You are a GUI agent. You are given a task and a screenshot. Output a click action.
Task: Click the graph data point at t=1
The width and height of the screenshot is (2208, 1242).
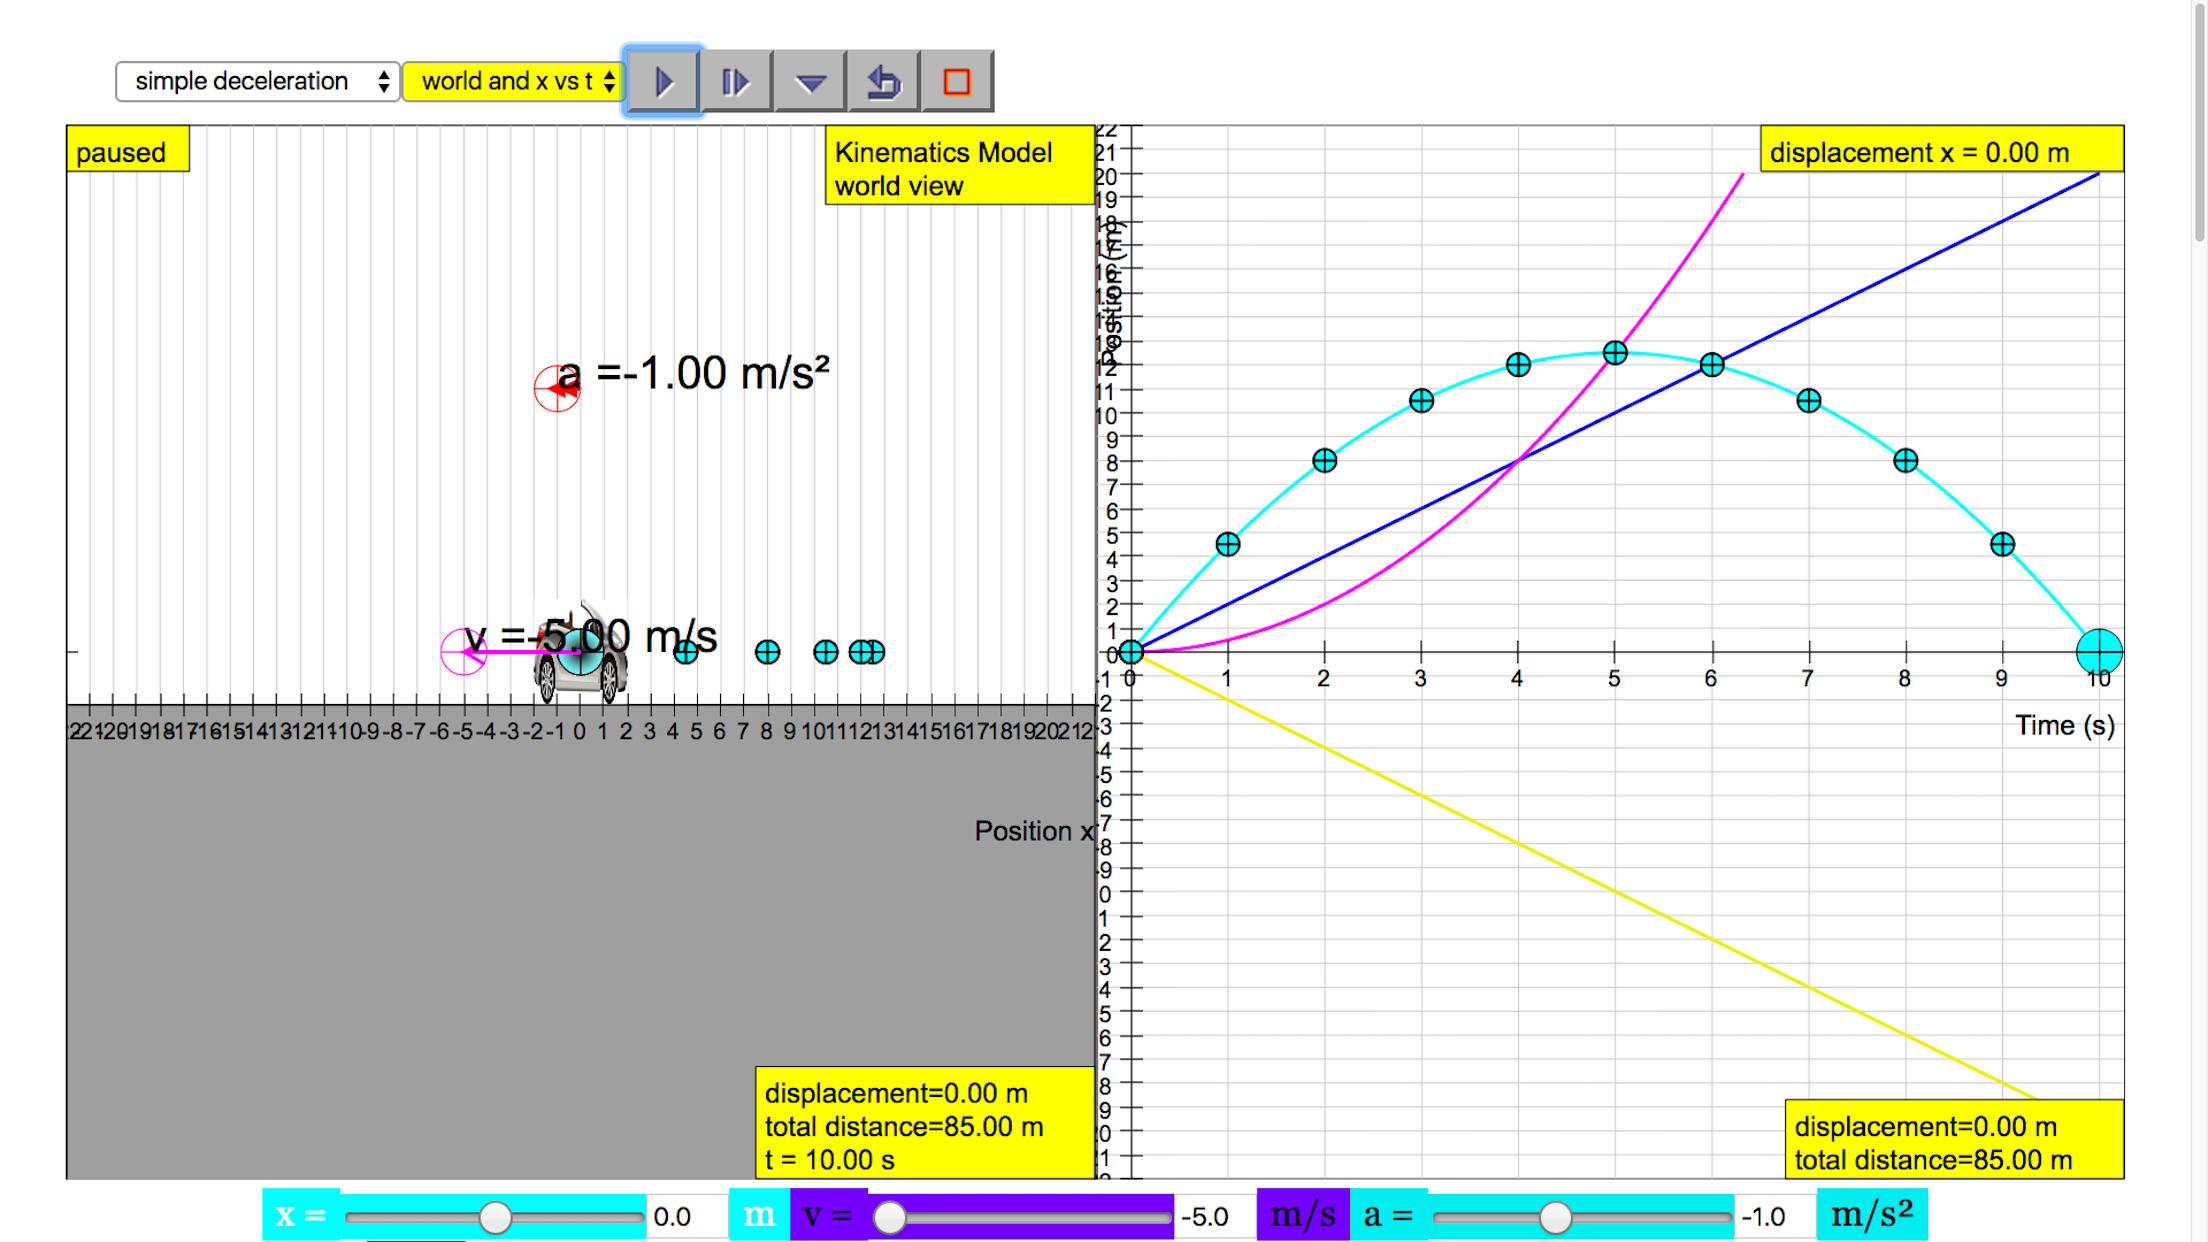[1228, 544]
